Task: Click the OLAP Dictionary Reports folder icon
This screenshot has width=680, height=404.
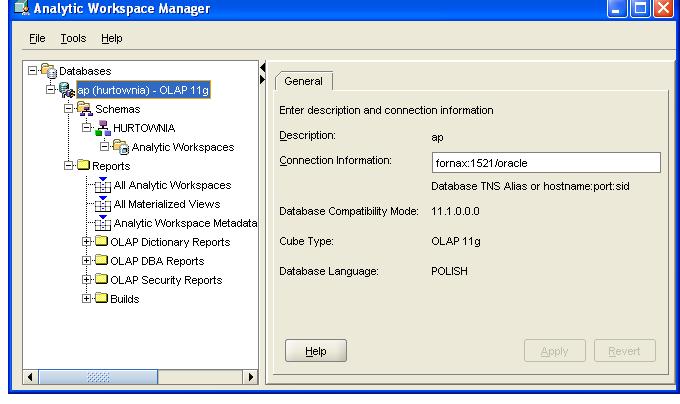Action: (101, 241)
